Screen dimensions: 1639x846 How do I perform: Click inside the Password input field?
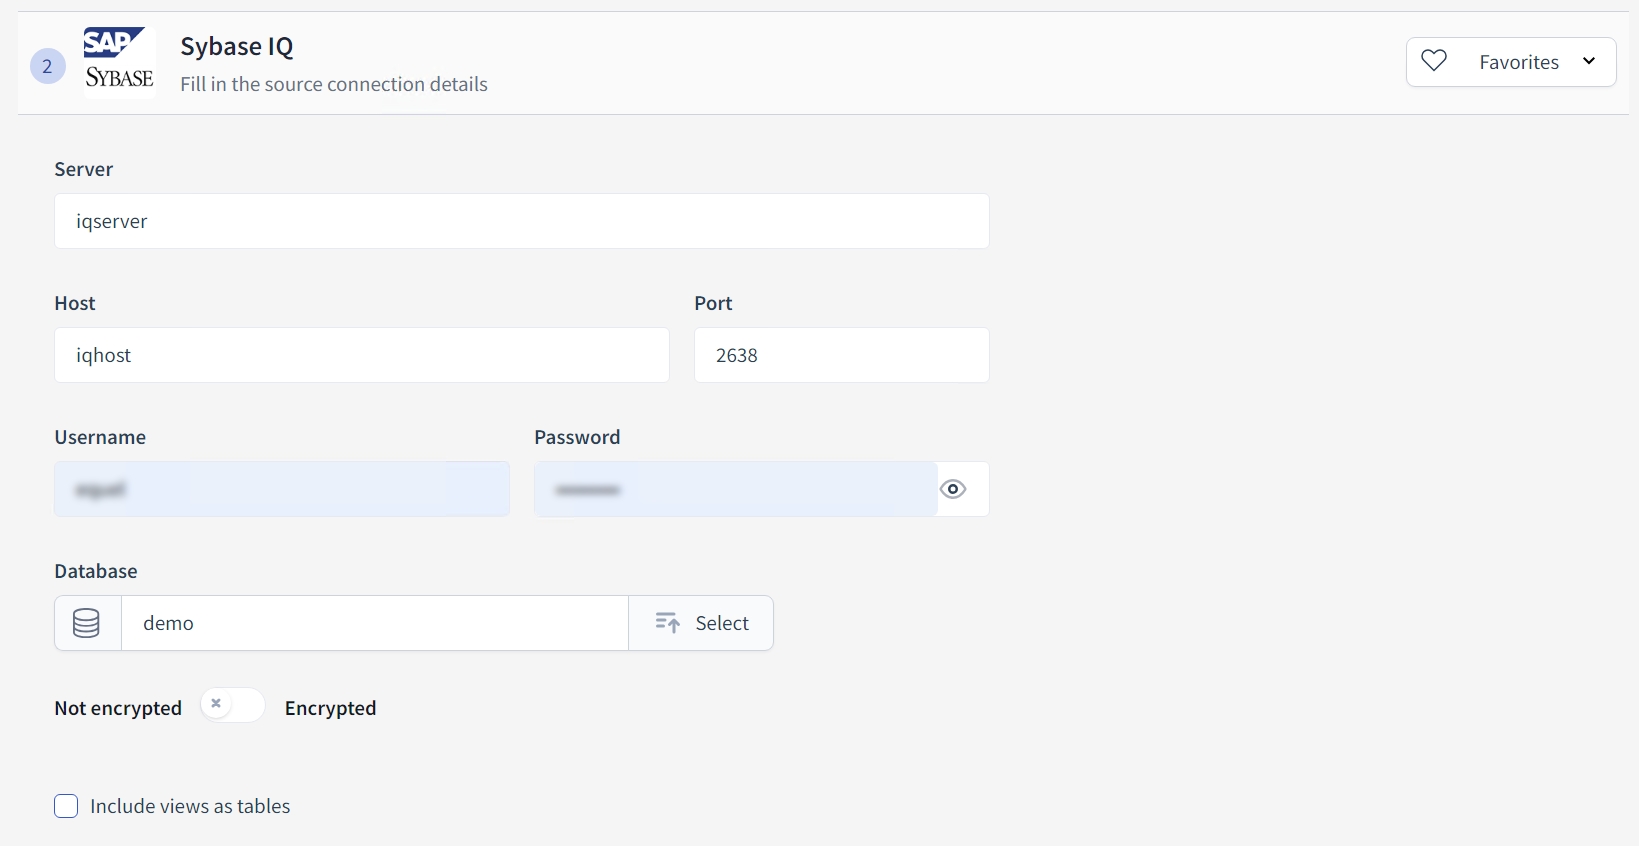pyautogui.click(x=735, y=489)
